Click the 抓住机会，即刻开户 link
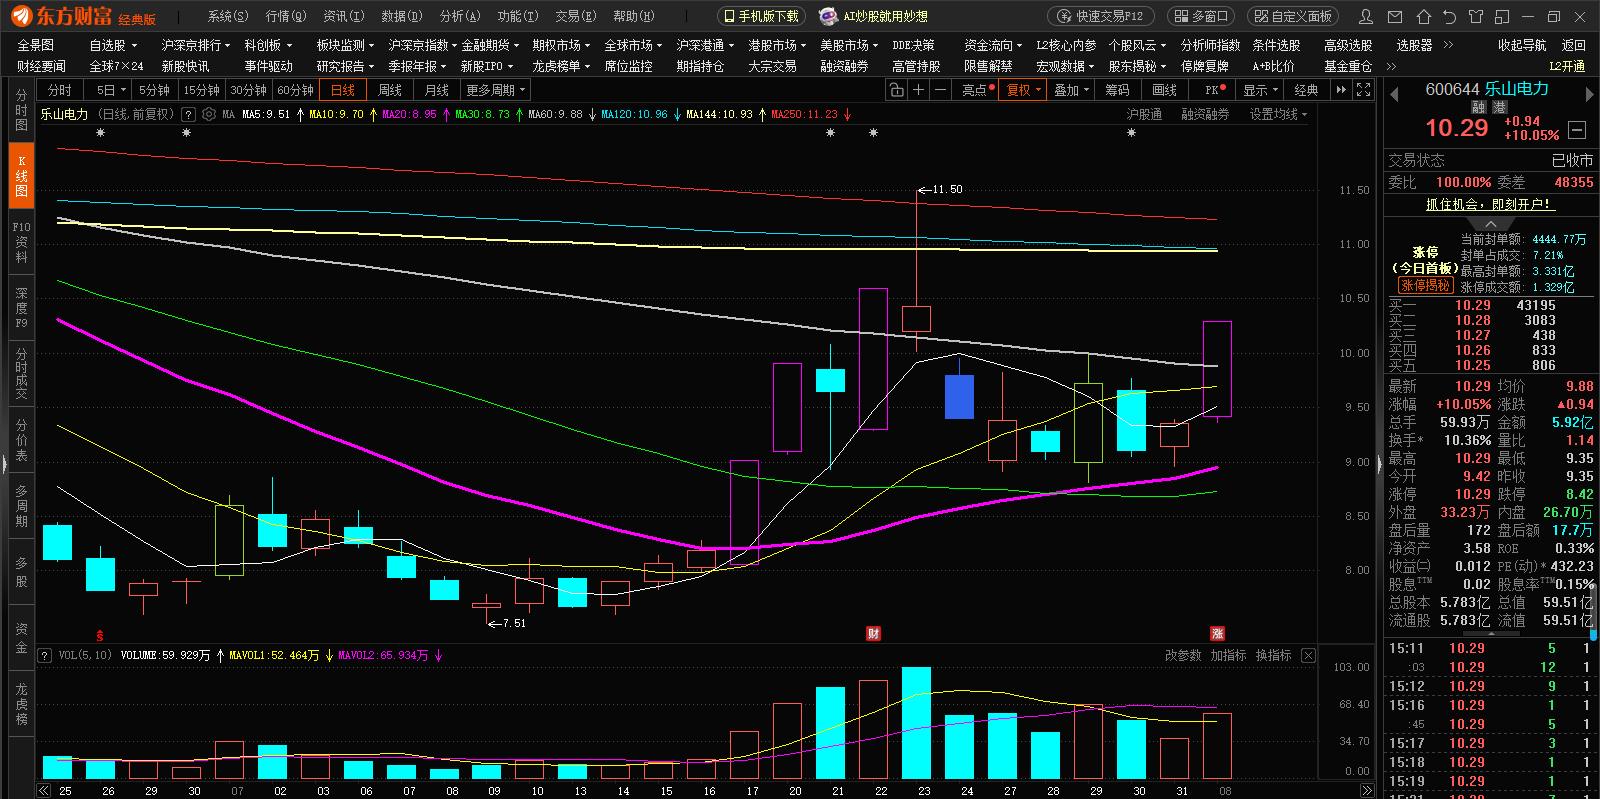This screenshot has width=1600, height=799. pos(1488,204)
